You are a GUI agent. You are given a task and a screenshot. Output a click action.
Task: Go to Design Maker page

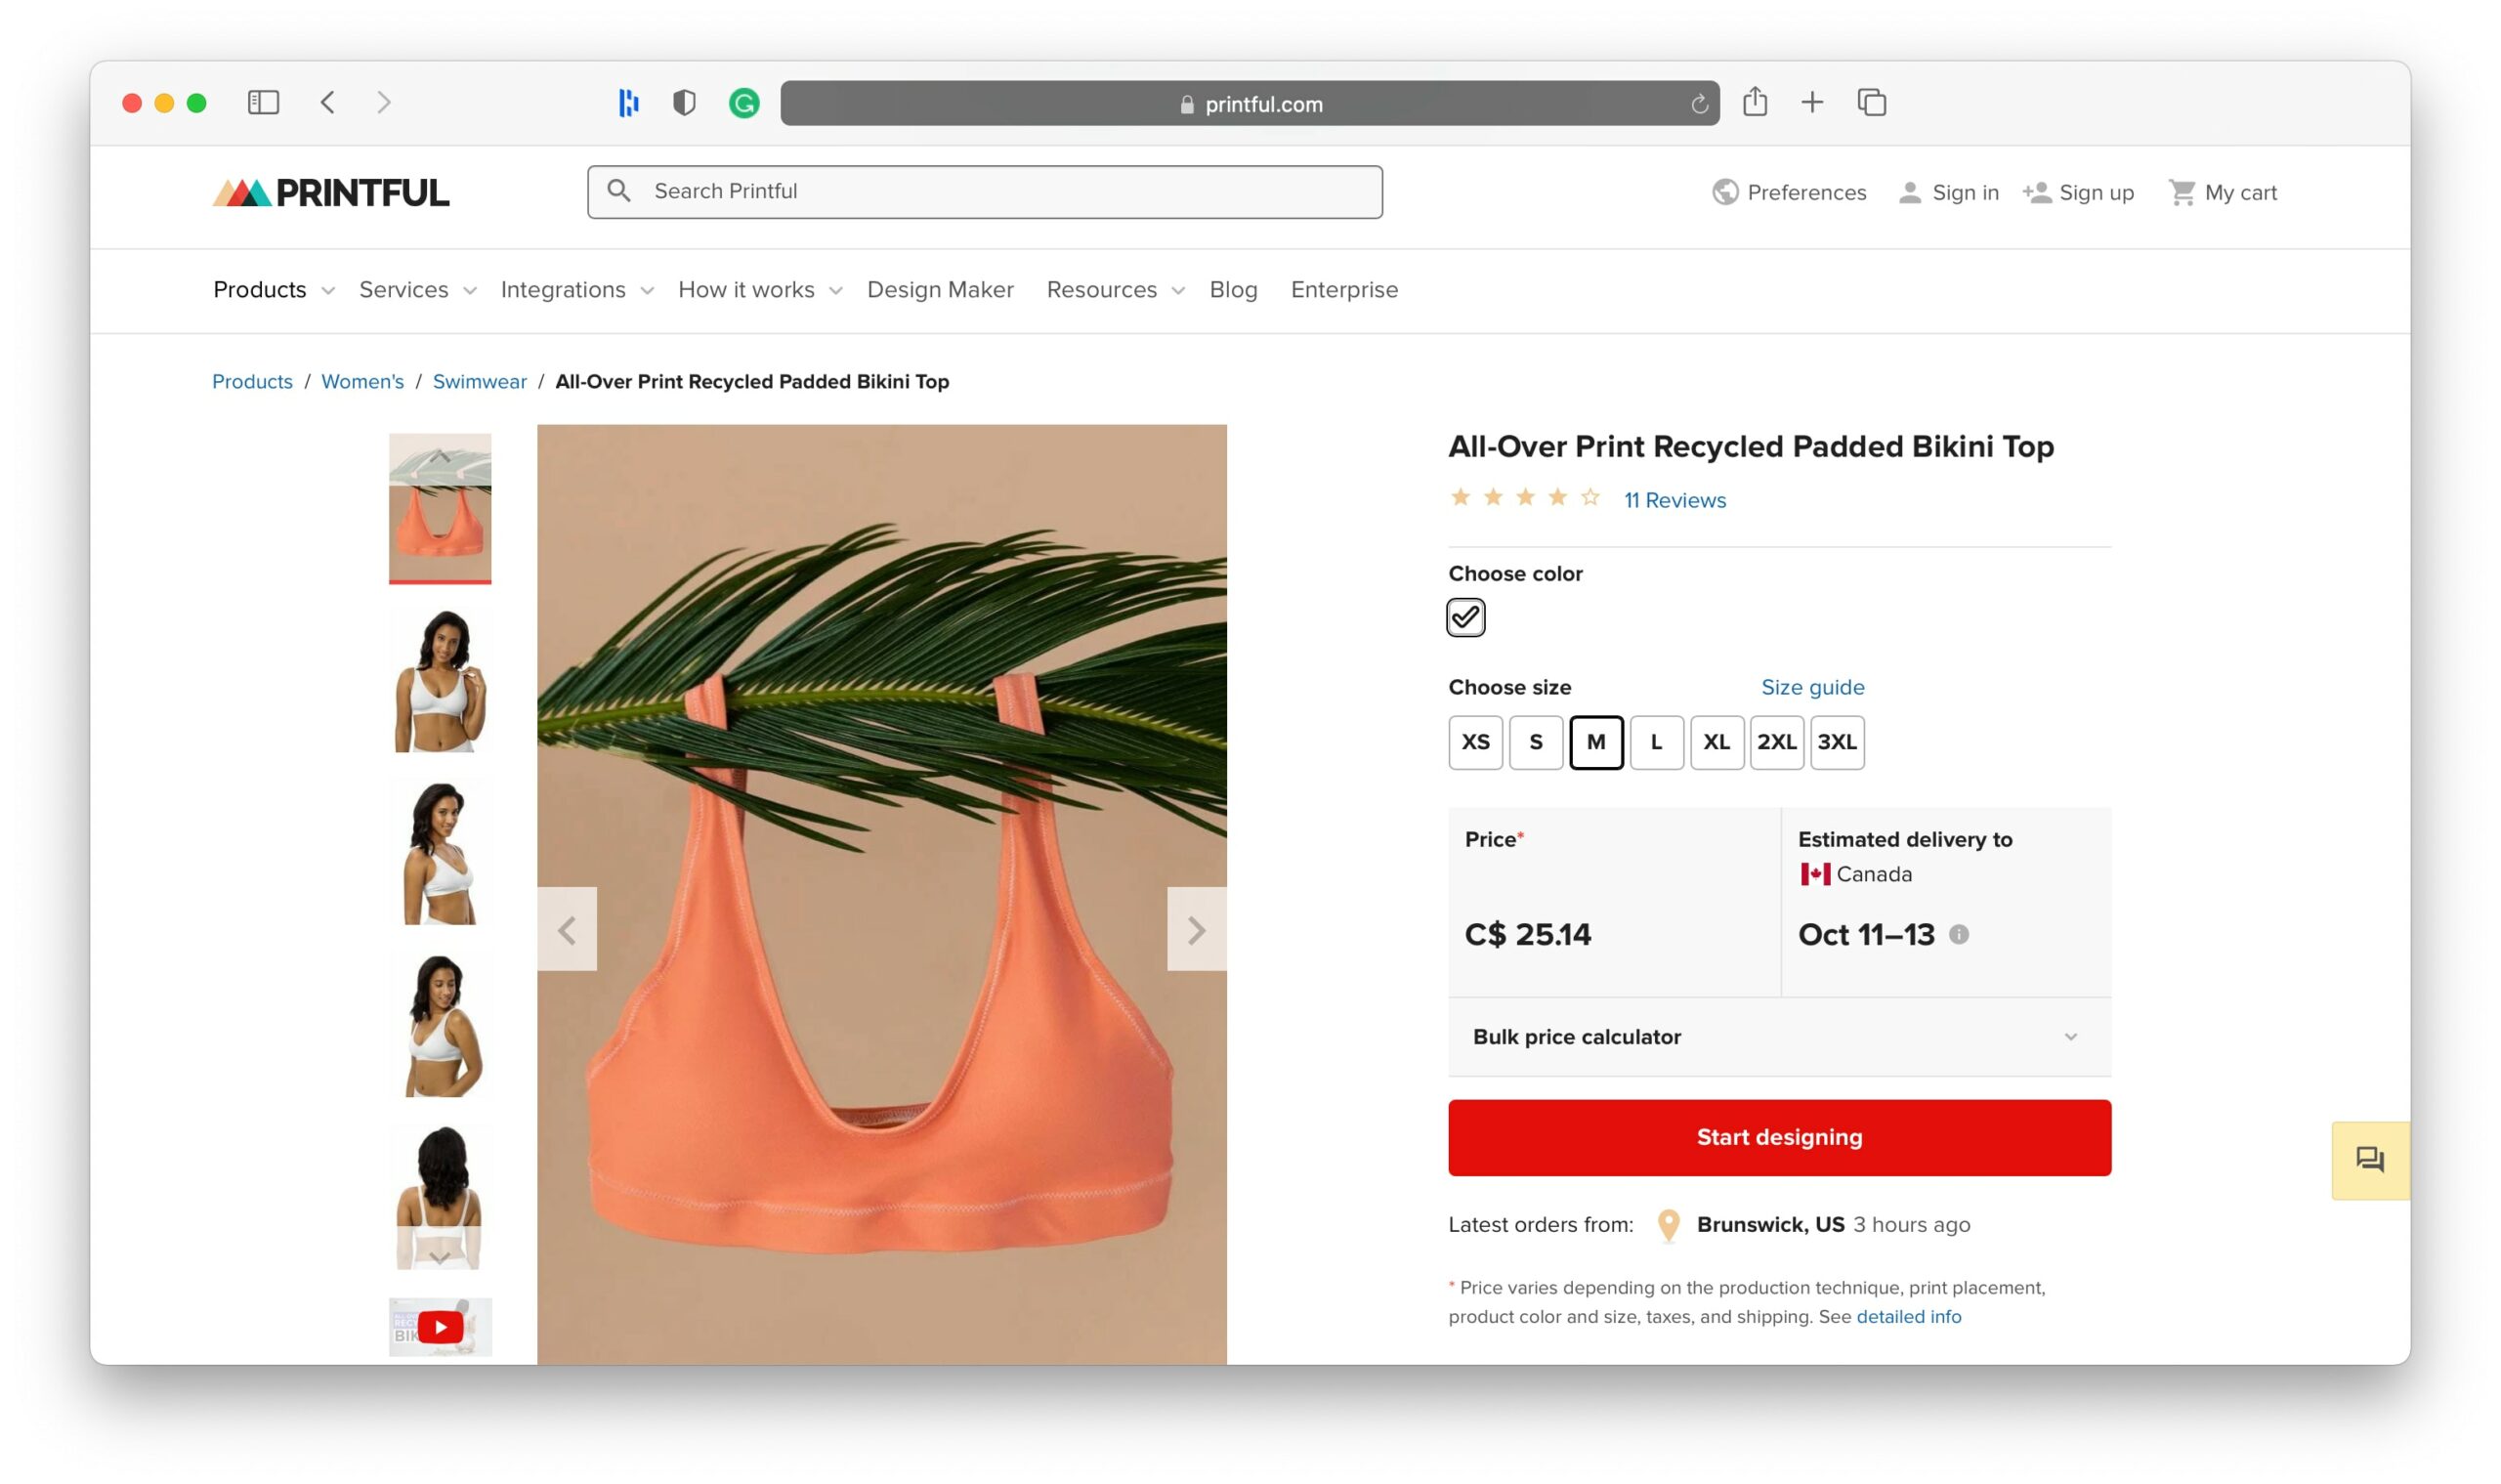coord(940,290)
